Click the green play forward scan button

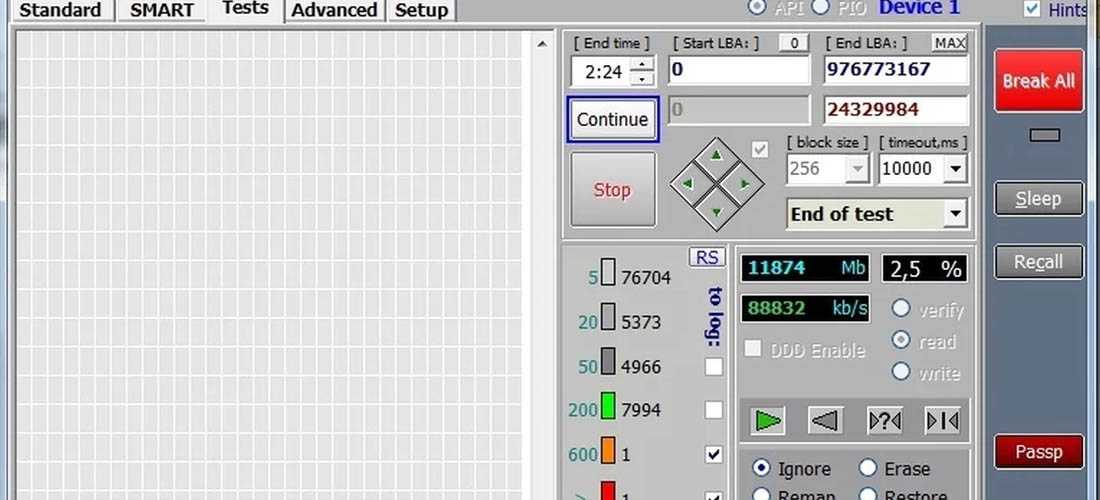tap(767, 421)
